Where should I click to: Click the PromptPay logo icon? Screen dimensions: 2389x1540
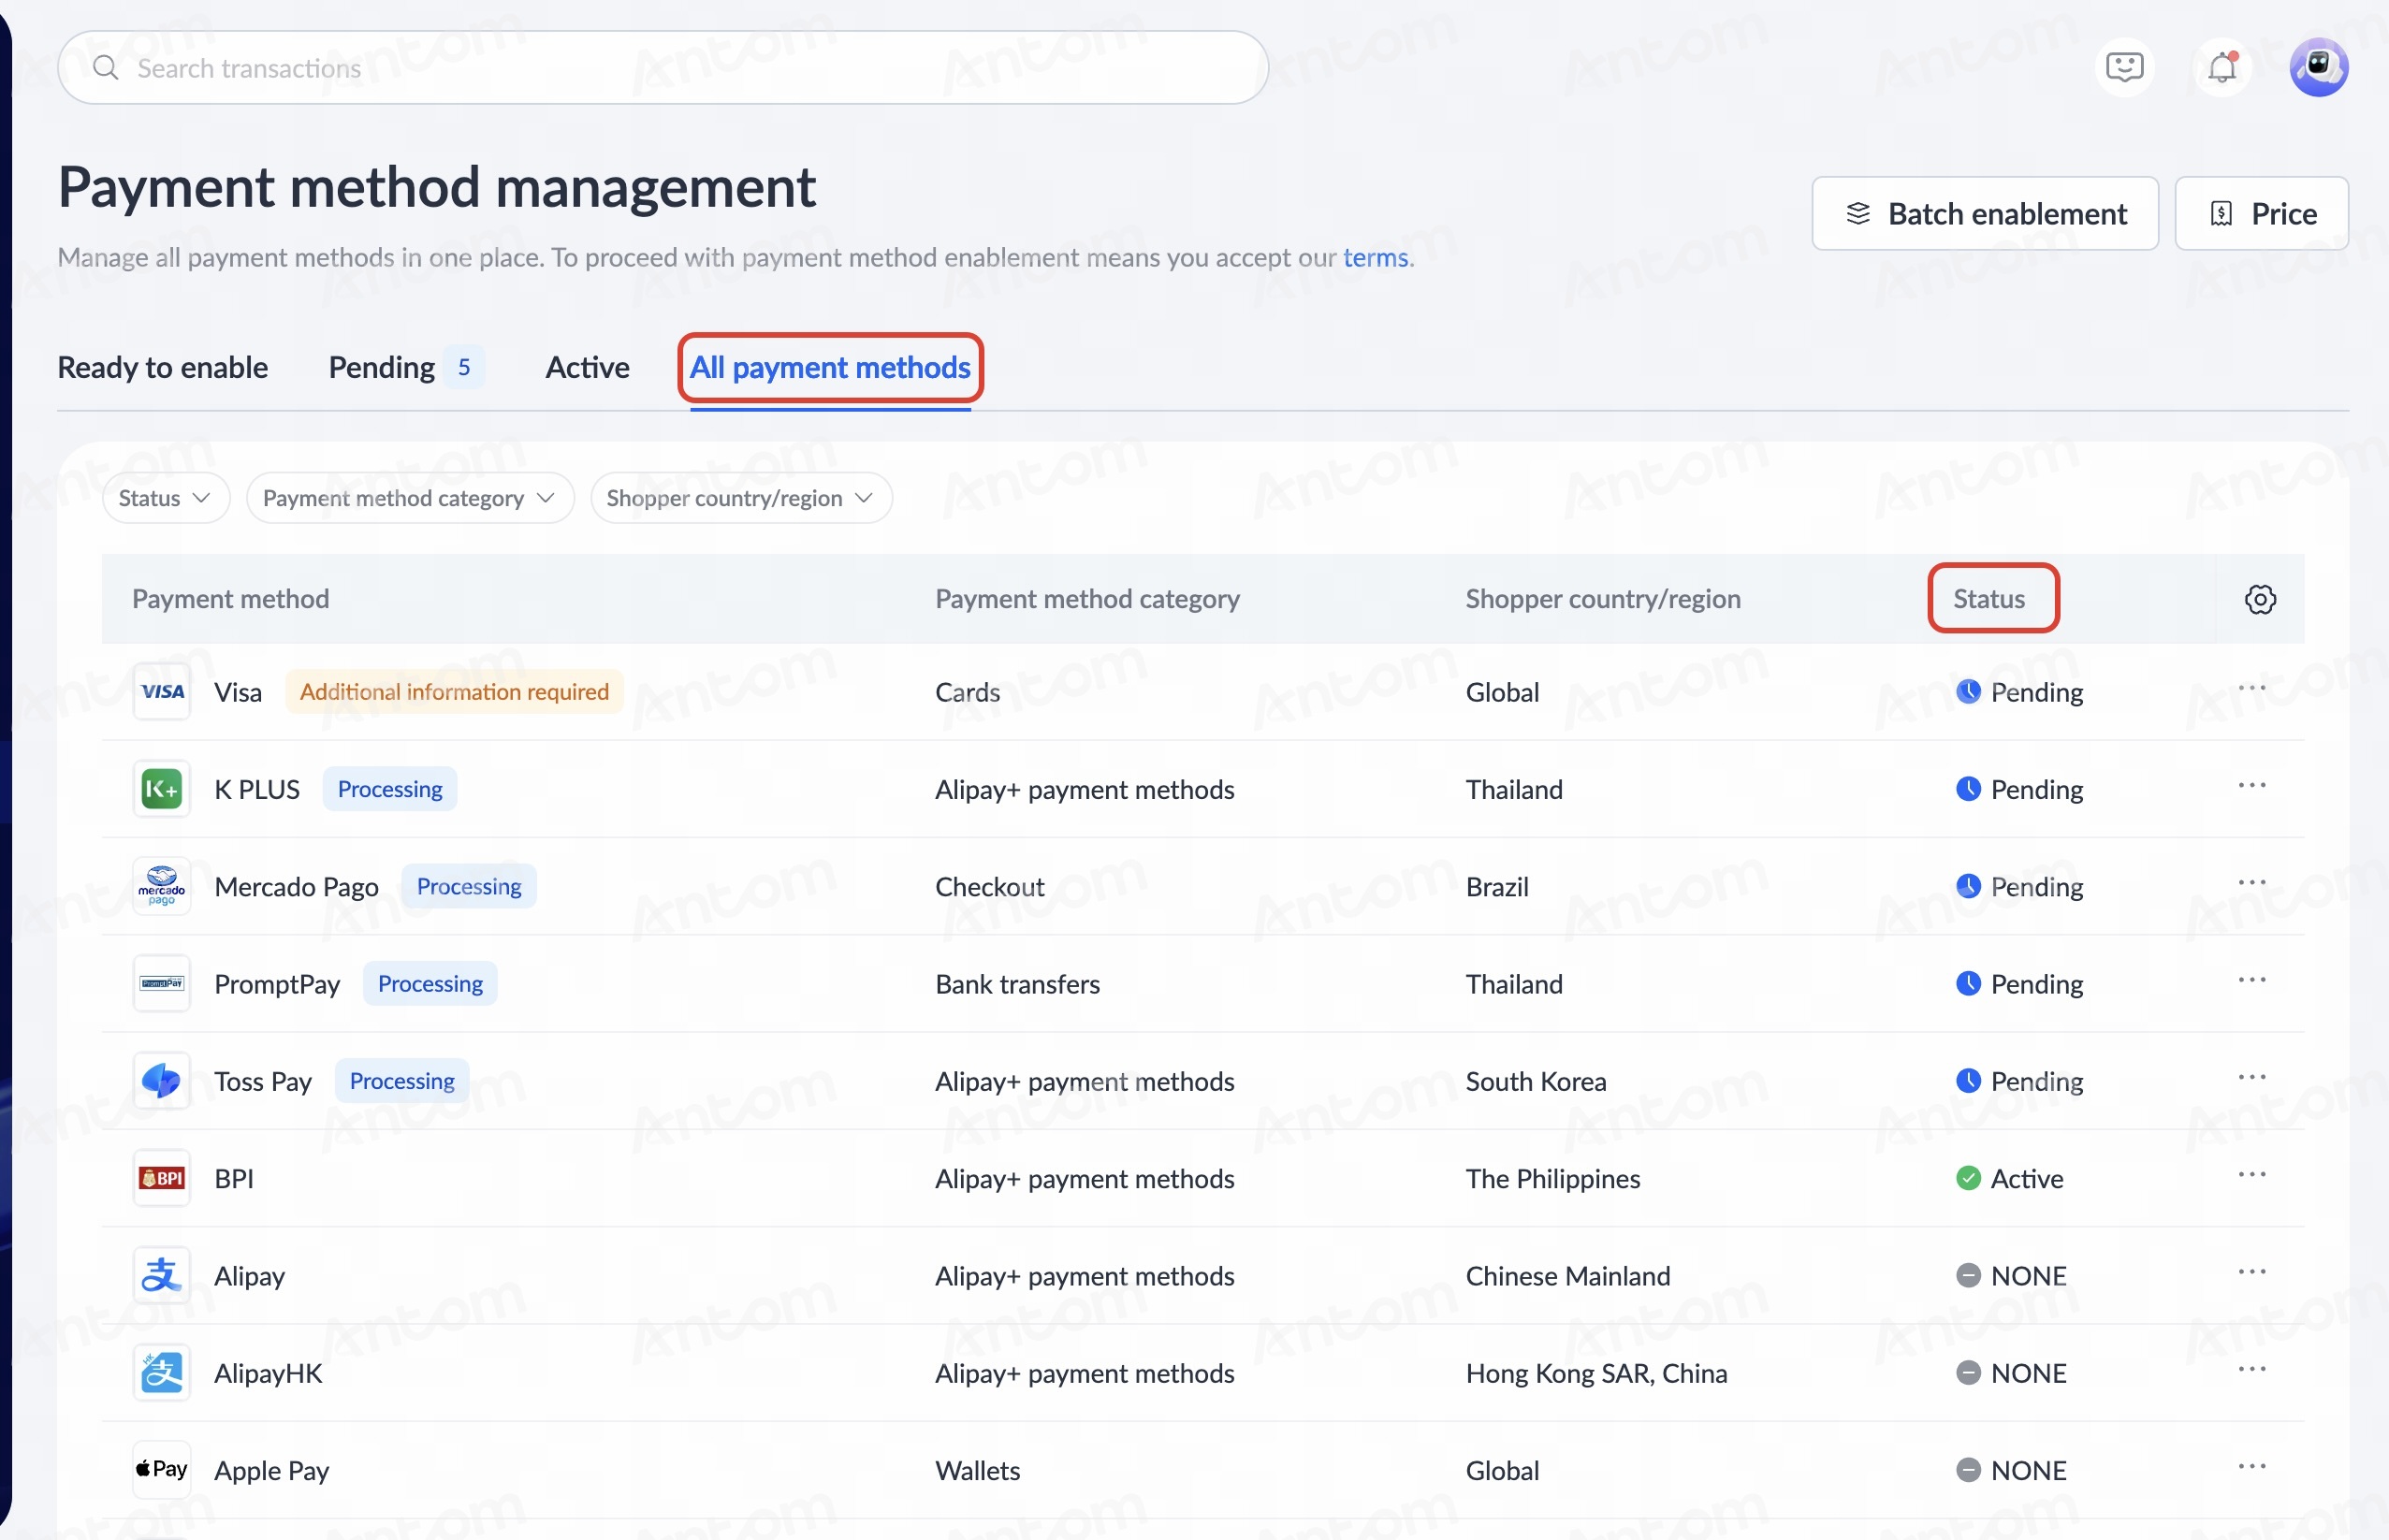(162, 983)
